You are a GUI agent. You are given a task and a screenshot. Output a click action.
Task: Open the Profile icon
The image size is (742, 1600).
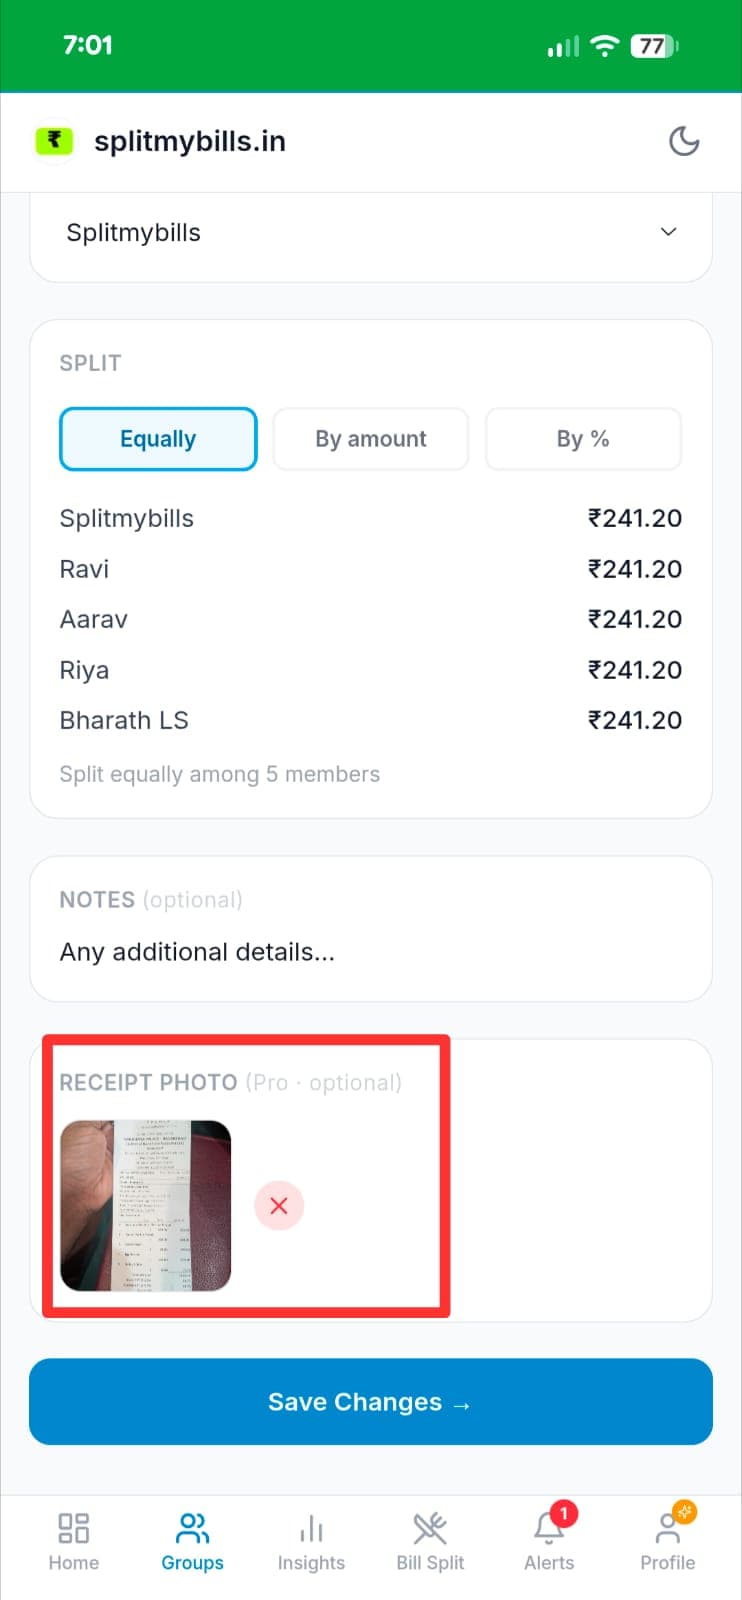[x=667, y=1530]
